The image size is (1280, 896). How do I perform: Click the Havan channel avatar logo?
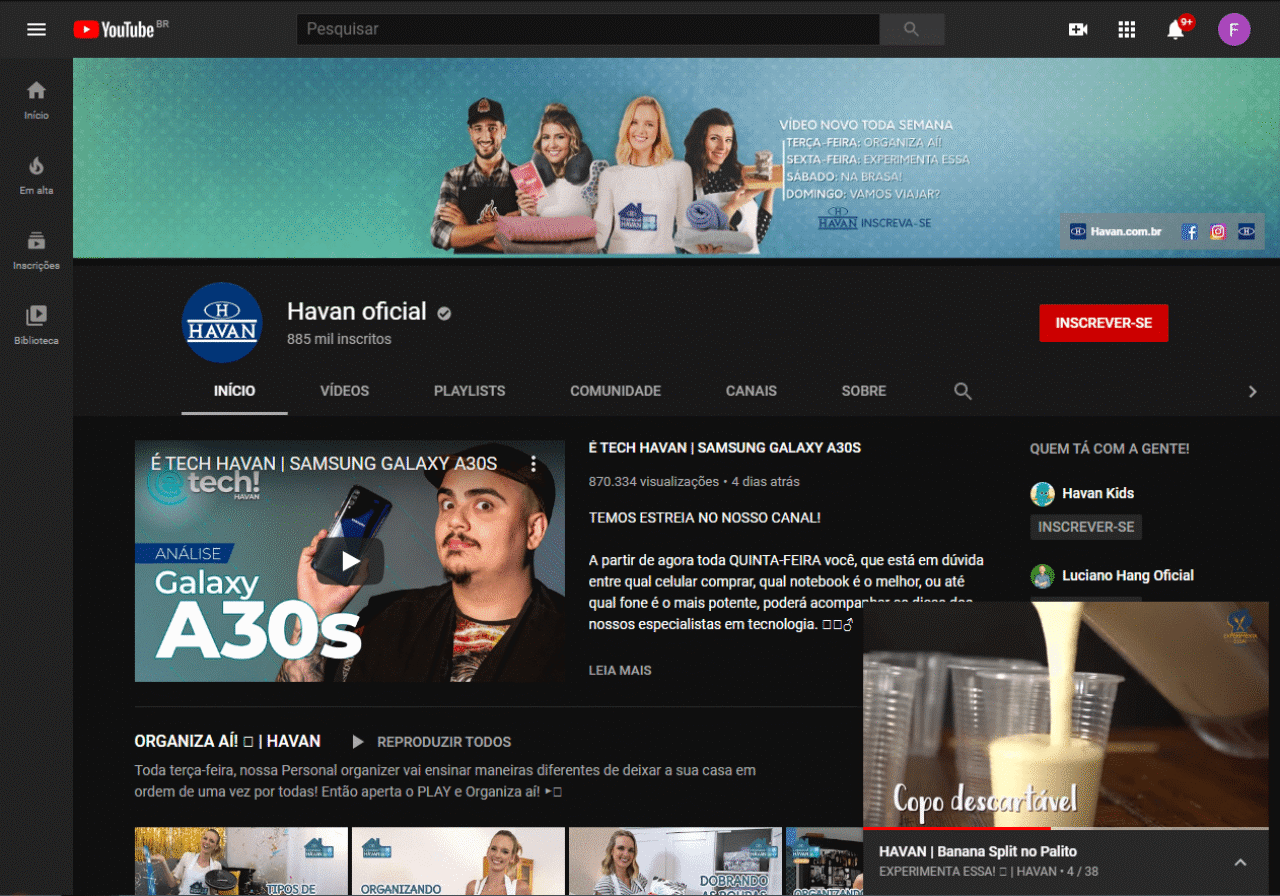tap(222, 322)
